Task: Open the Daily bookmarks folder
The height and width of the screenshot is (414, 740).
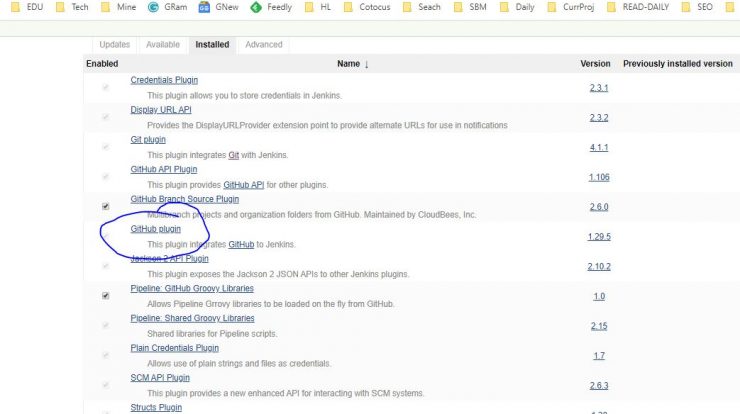Action: point(517,7)
